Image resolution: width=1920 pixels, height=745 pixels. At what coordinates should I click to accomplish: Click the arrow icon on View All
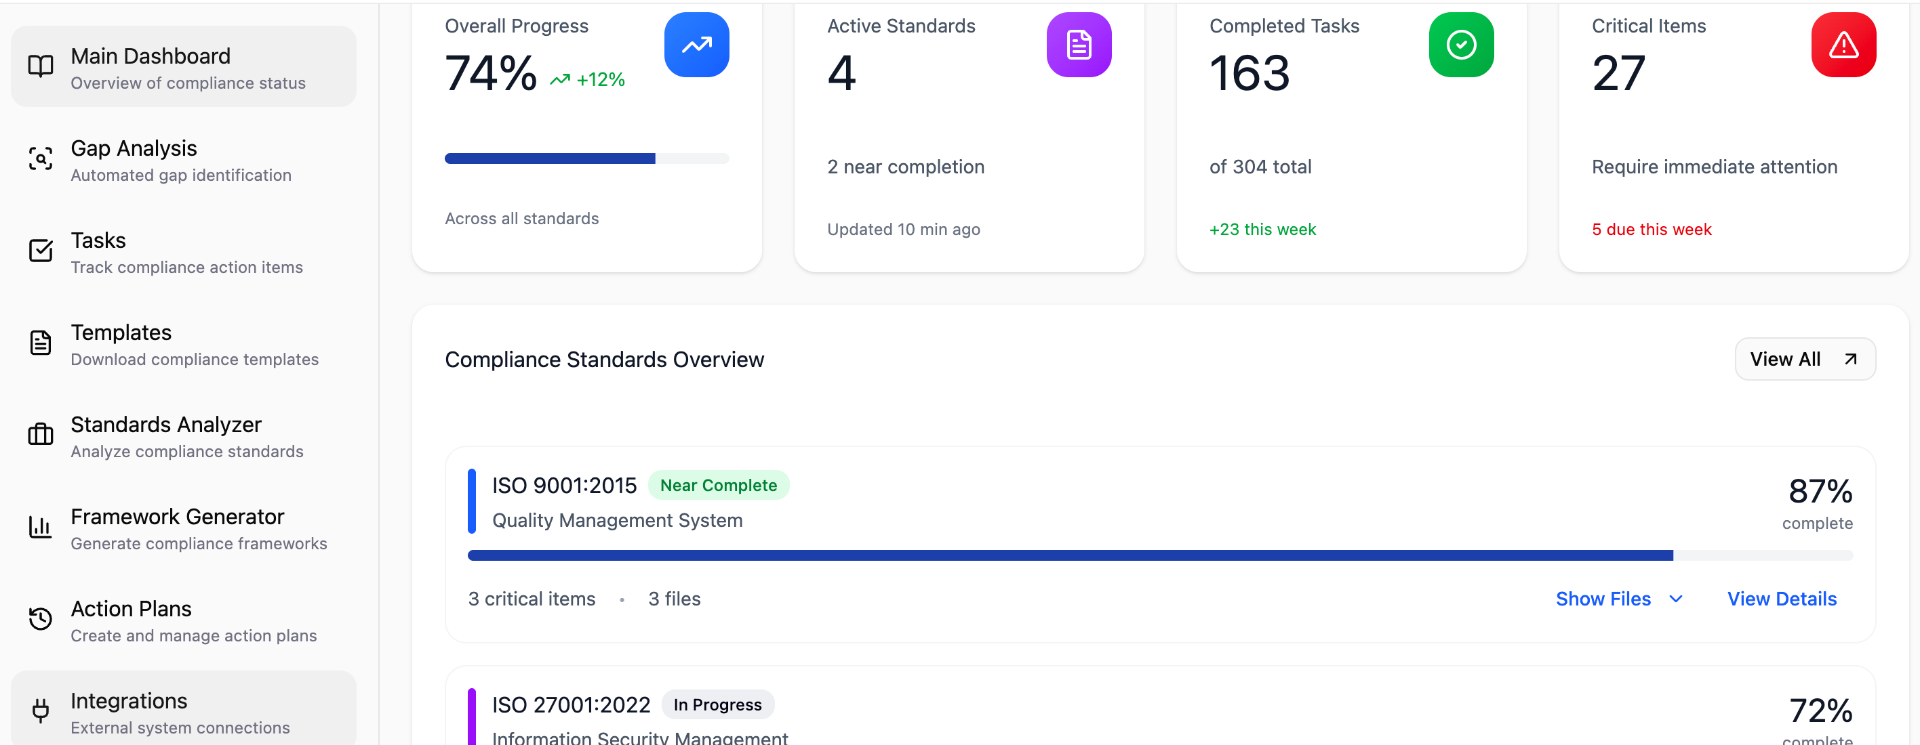point(1851,359)
